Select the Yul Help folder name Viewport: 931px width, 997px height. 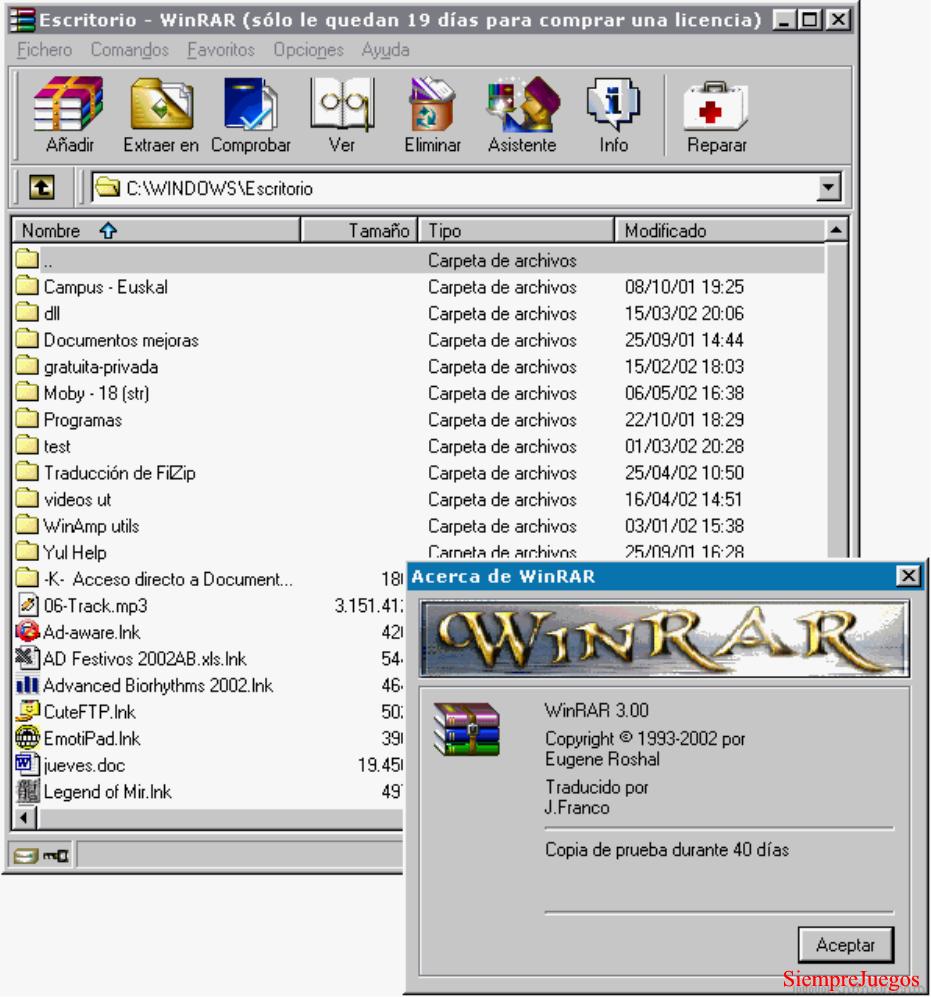coord(74,553)
